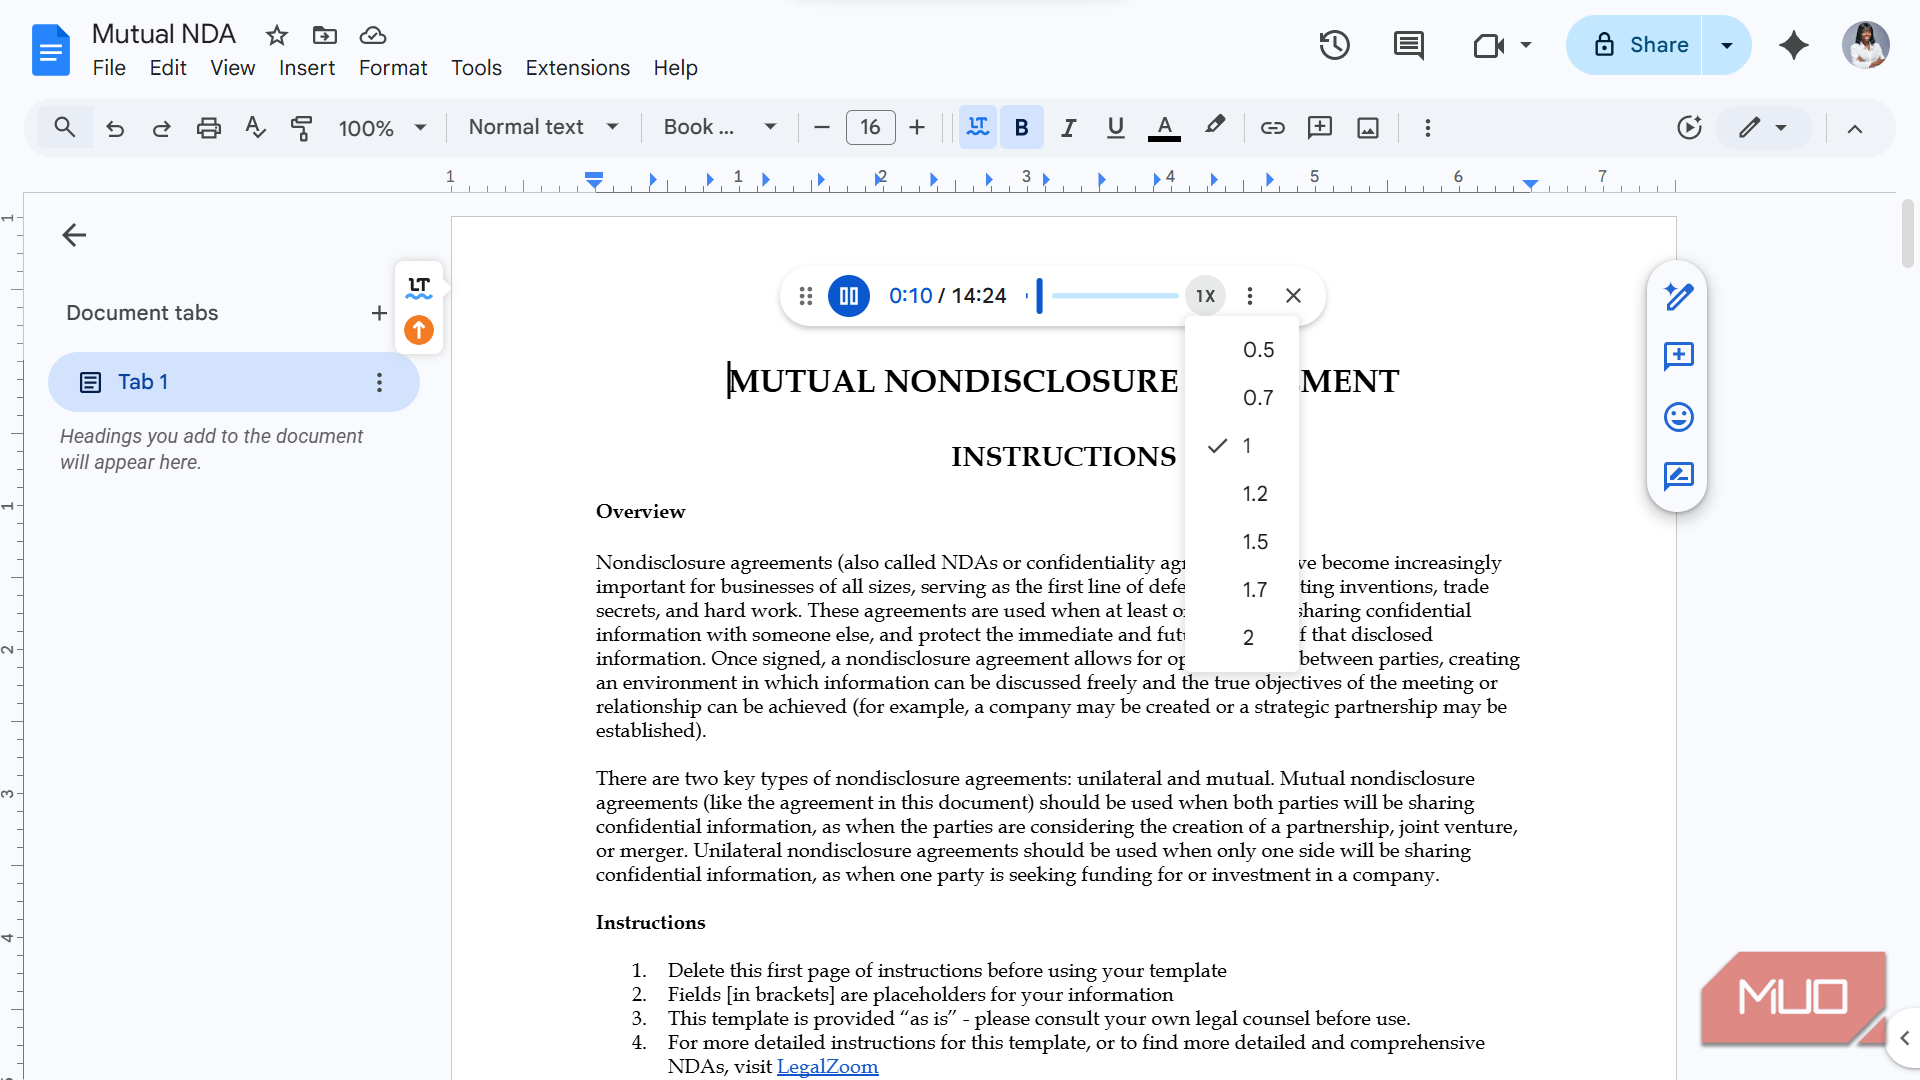
Task: Open the font family dropdown
Action: 720,127
